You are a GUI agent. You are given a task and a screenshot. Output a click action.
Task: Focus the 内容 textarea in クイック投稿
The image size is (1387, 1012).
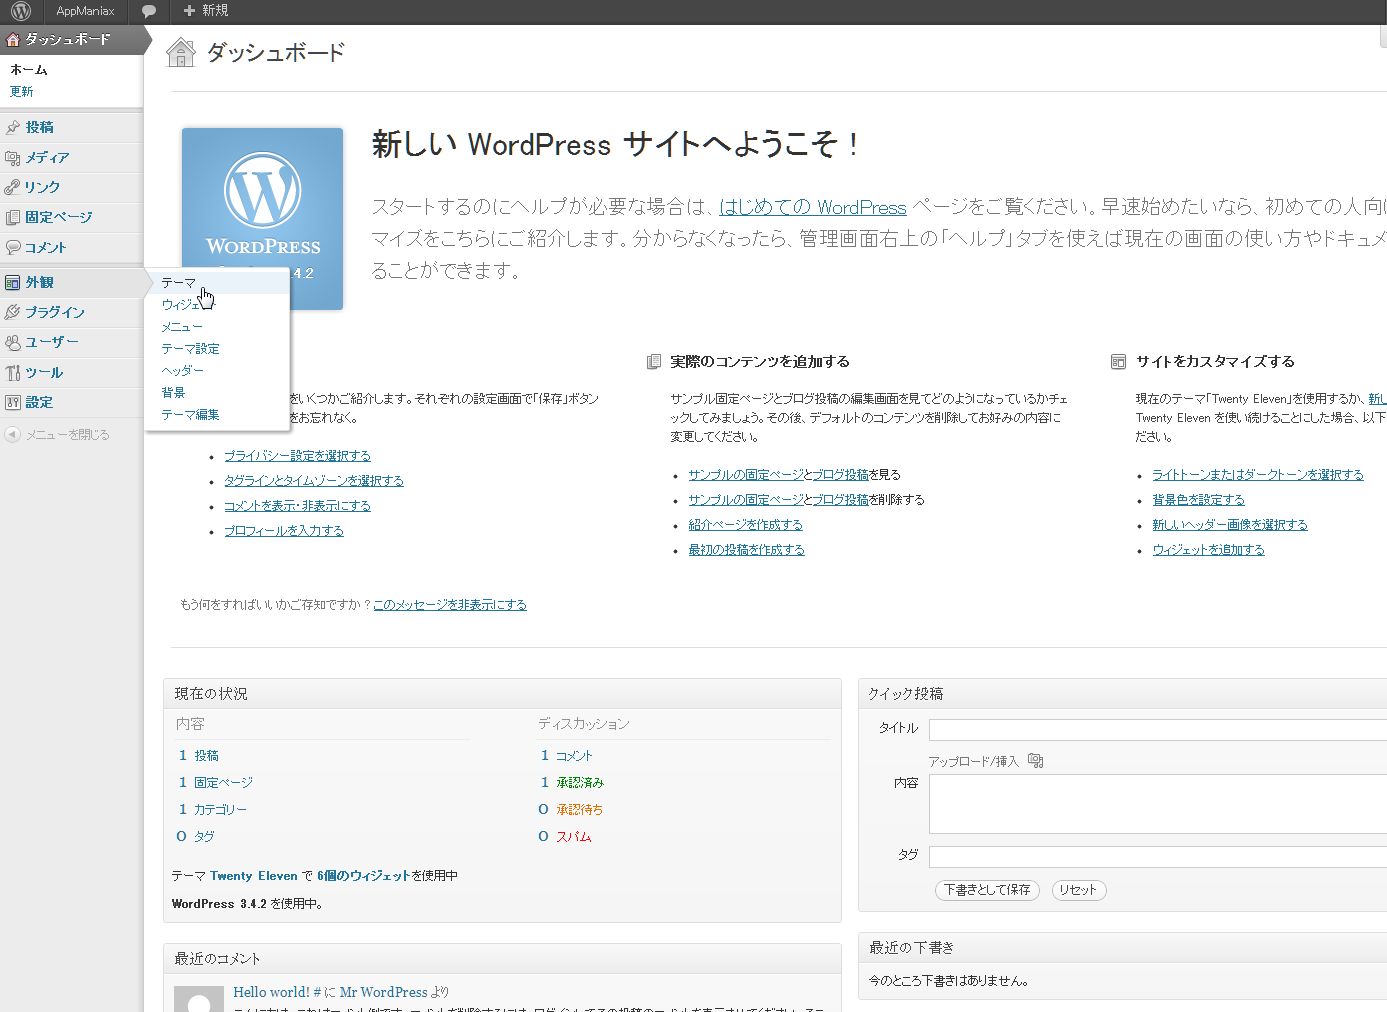pyautogui.click(x=1157, y=804)
